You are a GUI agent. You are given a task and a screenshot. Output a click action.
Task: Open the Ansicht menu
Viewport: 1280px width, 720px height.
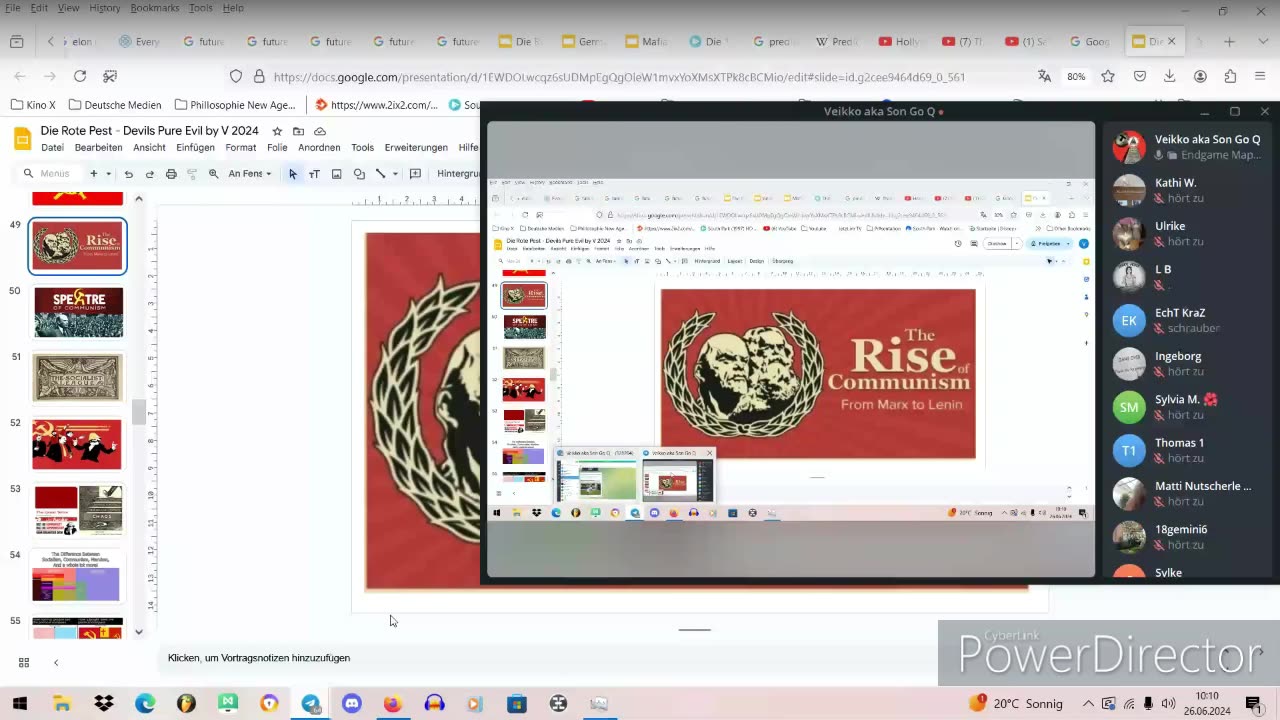coord(149,147)
